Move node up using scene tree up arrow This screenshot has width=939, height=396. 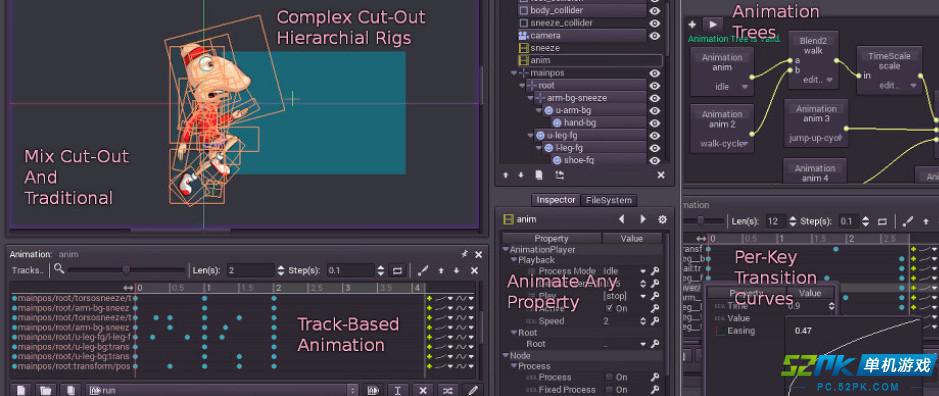click(505, 175)
